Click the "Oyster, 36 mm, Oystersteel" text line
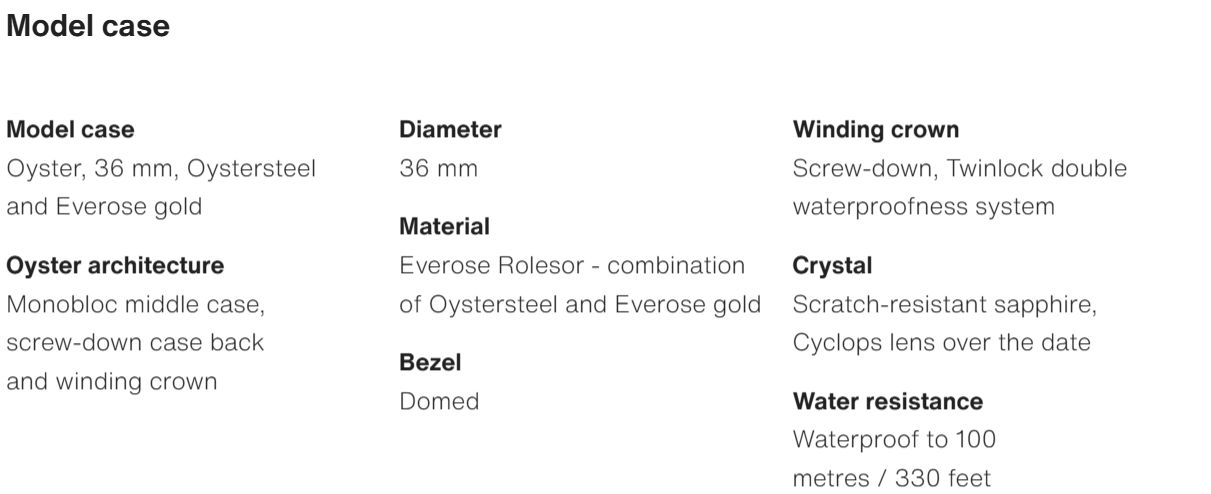 click(161, 169)
